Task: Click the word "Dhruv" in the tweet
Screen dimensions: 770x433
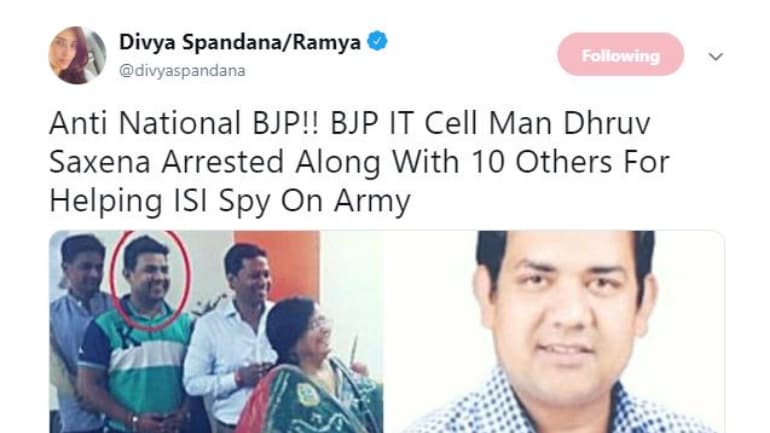Action: pos(606,123)
